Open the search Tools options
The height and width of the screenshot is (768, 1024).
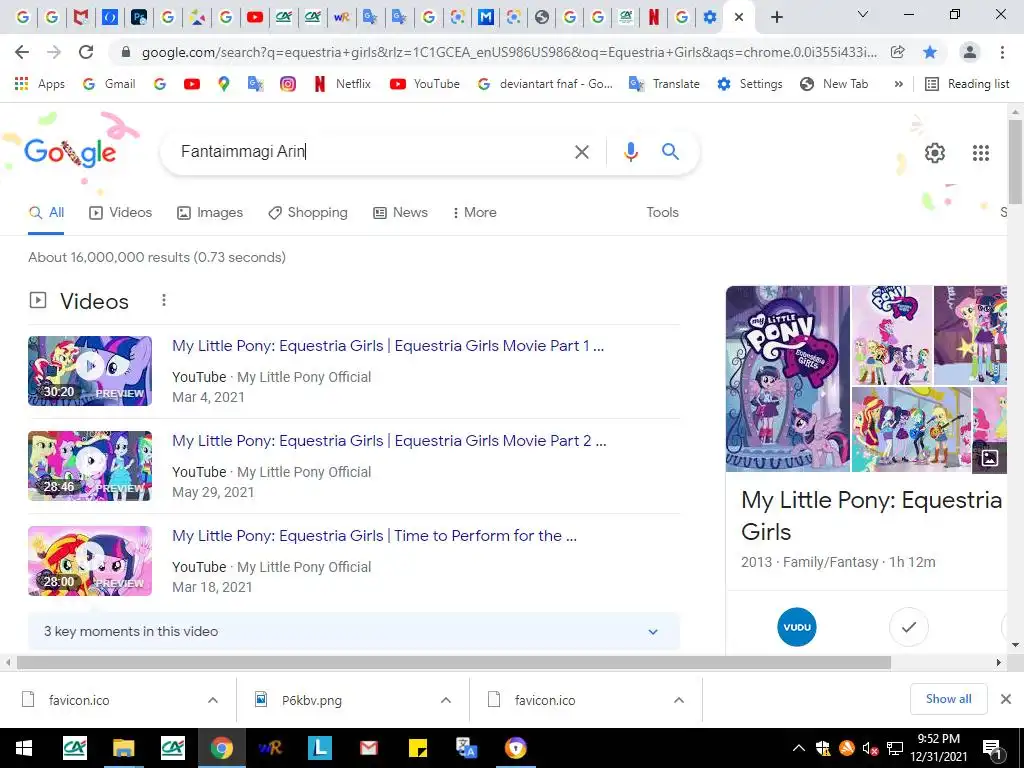coord(662,212)
